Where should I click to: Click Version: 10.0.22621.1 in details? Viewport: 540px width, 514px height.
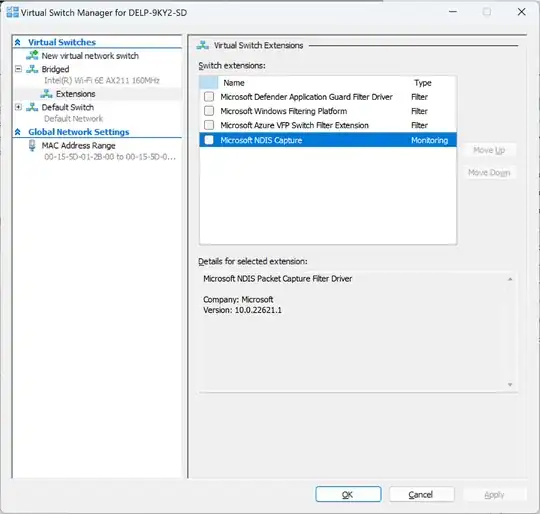[x=242, y=310]
